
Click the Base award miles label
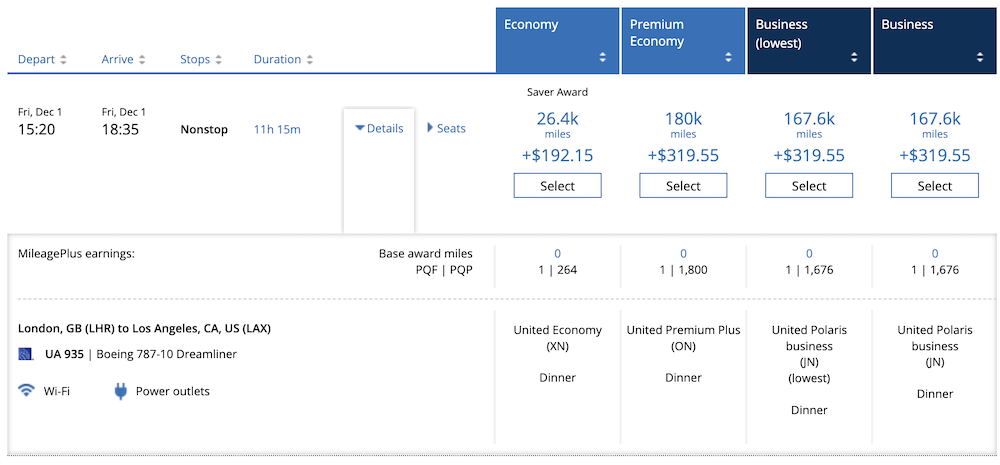pyautogui.click(x=426, y=253)
